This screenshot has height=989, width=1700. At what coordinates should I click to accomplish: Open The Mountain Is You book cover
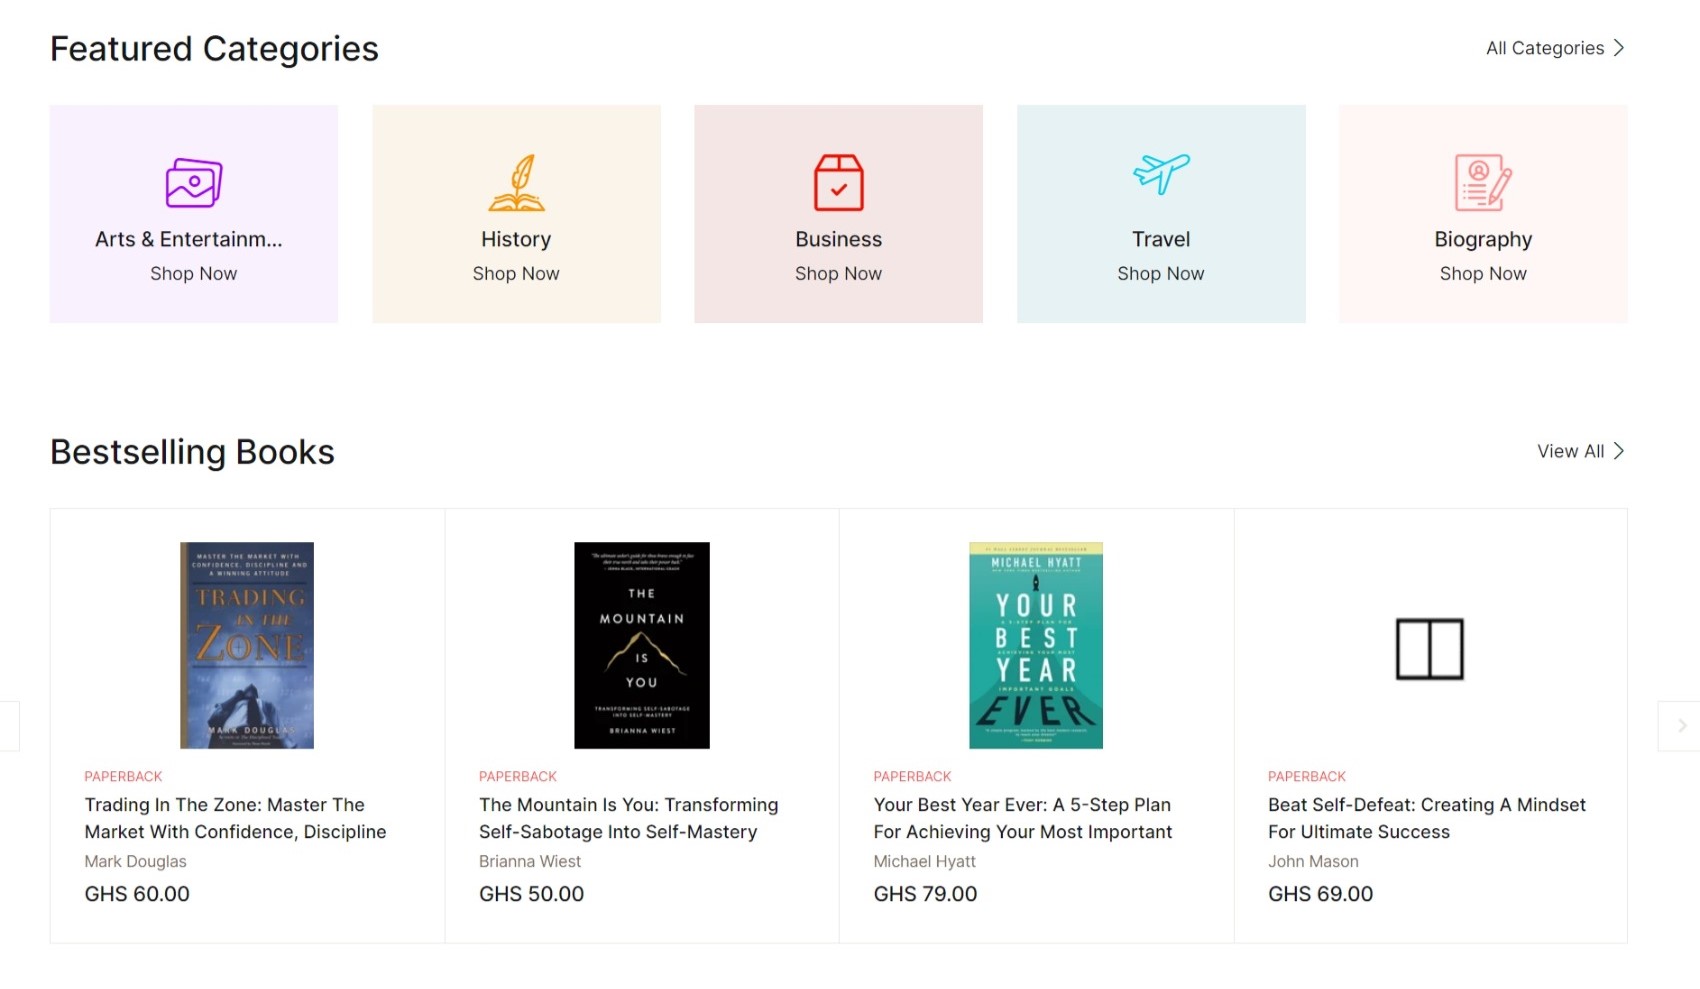click(642, 645)
